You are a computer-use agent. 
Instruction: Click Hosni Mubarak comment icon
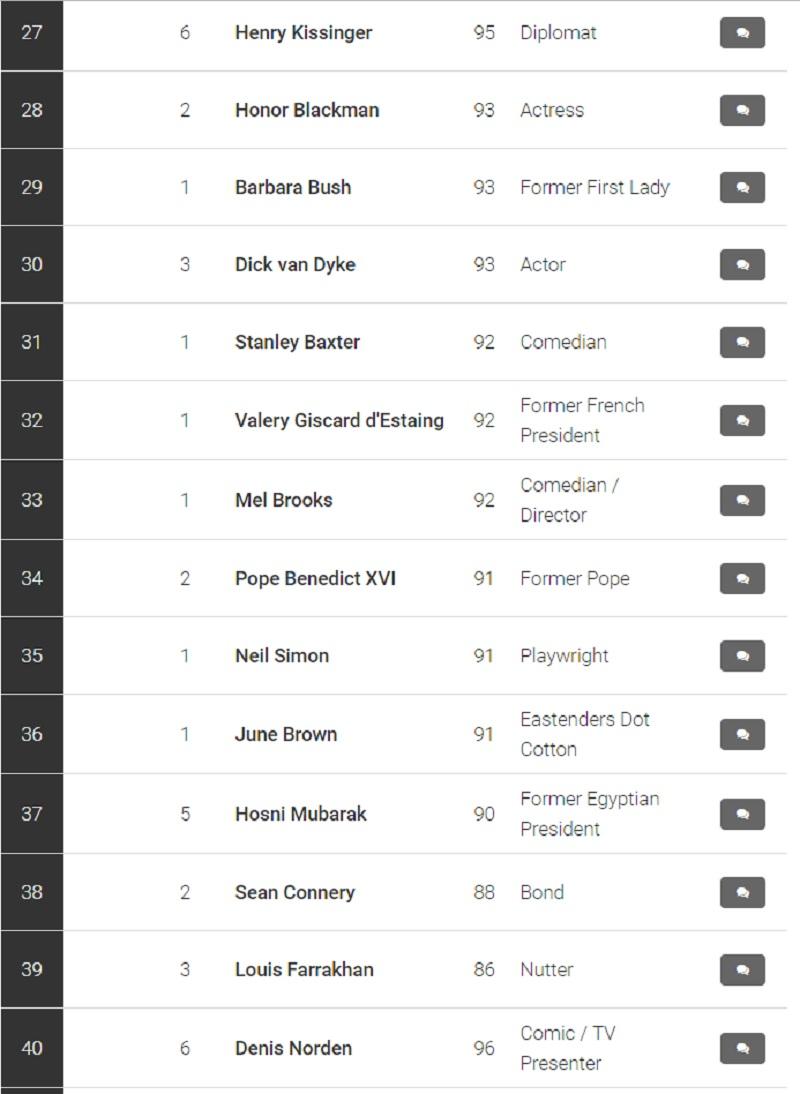coord(742,814)
